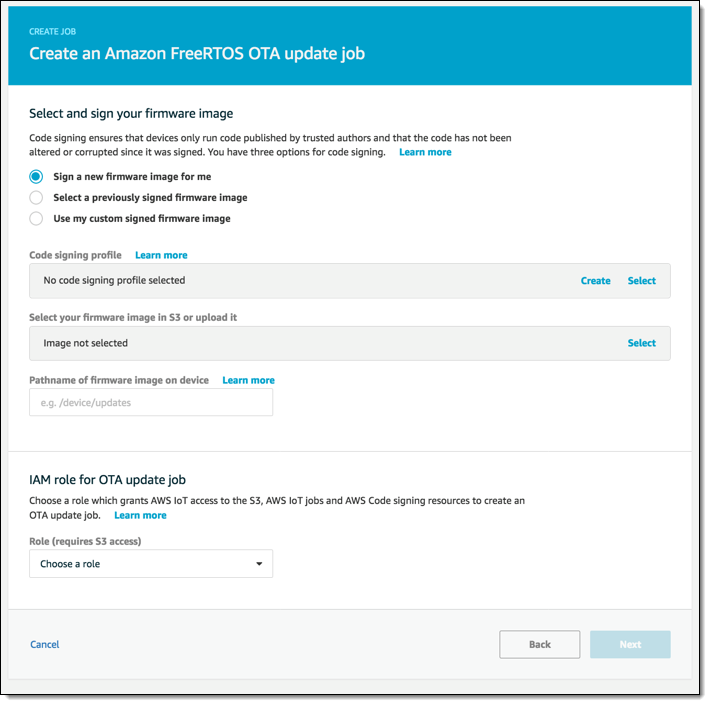
Task: Pick "Use my custom signed firmware image"
Action: pyautogui.click(x=37, y=218)
